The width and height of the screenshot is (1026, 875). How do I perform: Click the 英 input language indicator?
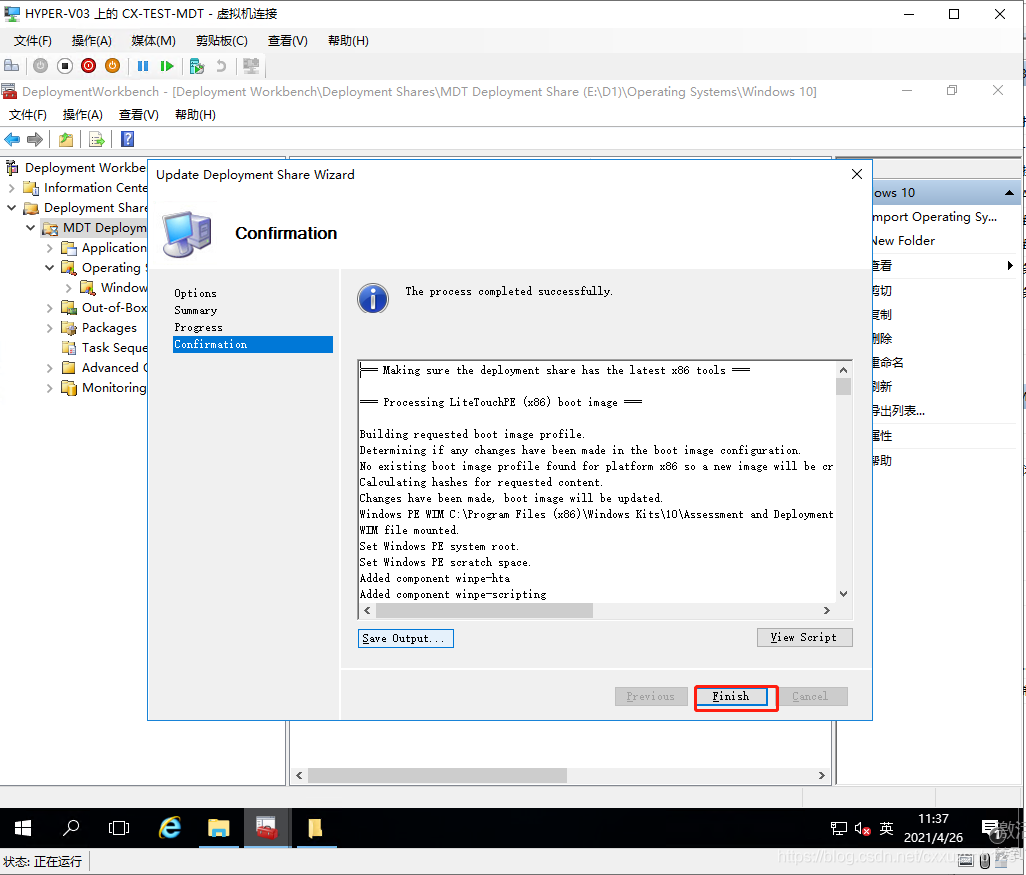point(886,829)
